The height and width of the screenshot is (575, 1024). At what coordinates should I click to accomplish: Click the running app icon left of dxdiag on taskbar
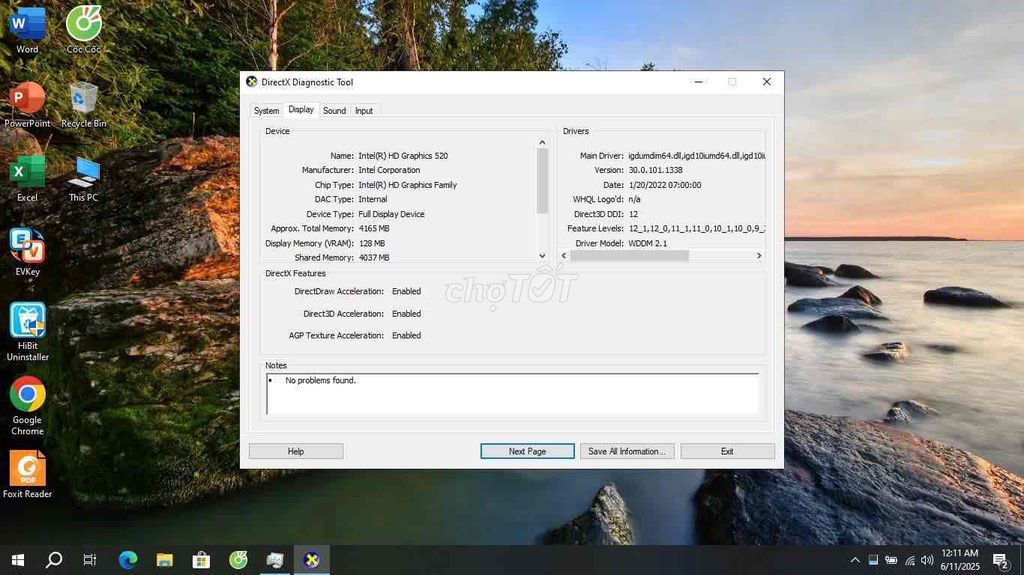click(x=275, y=560)
